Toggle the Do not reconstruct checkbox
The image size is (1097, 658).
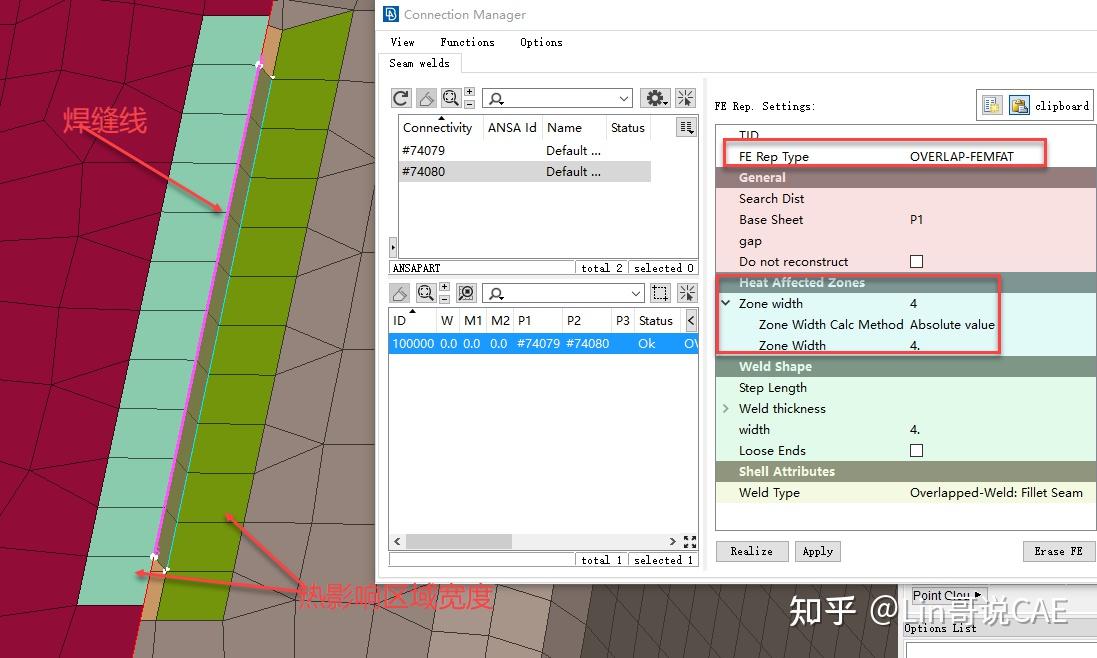tap(916, 262)
